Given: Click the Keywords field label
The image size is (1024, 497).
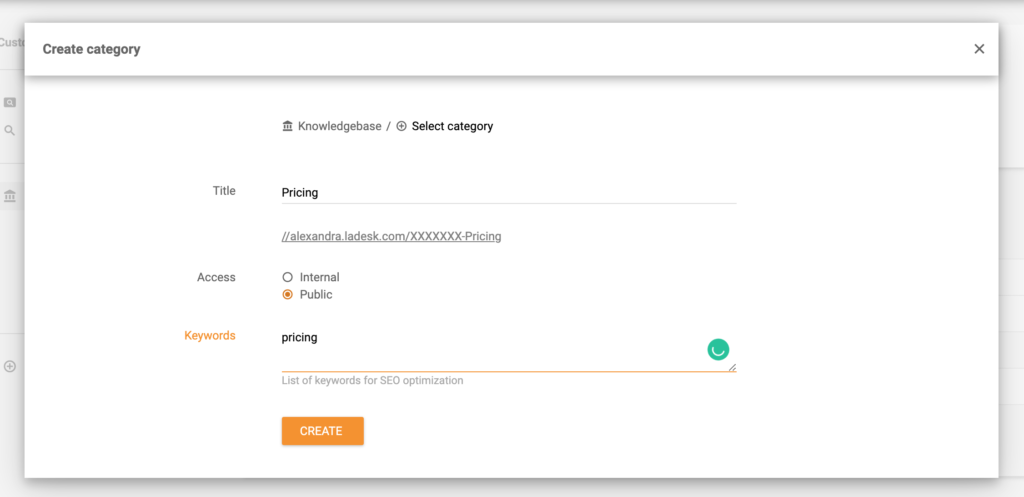Looking at the screenshot, I should tap(210, 336).
